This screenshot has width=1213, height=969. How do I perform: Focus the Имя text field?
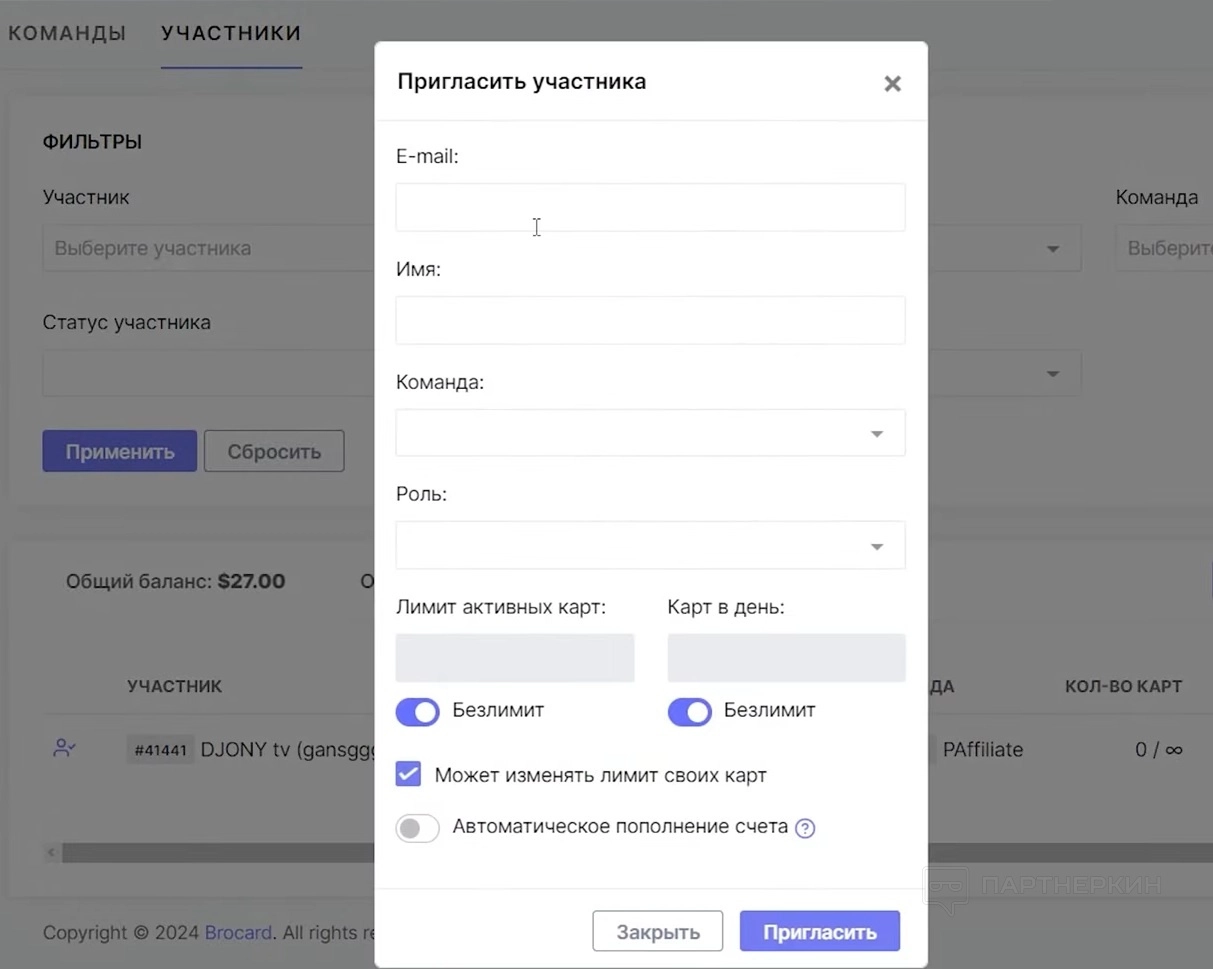(x=650, y=321)
